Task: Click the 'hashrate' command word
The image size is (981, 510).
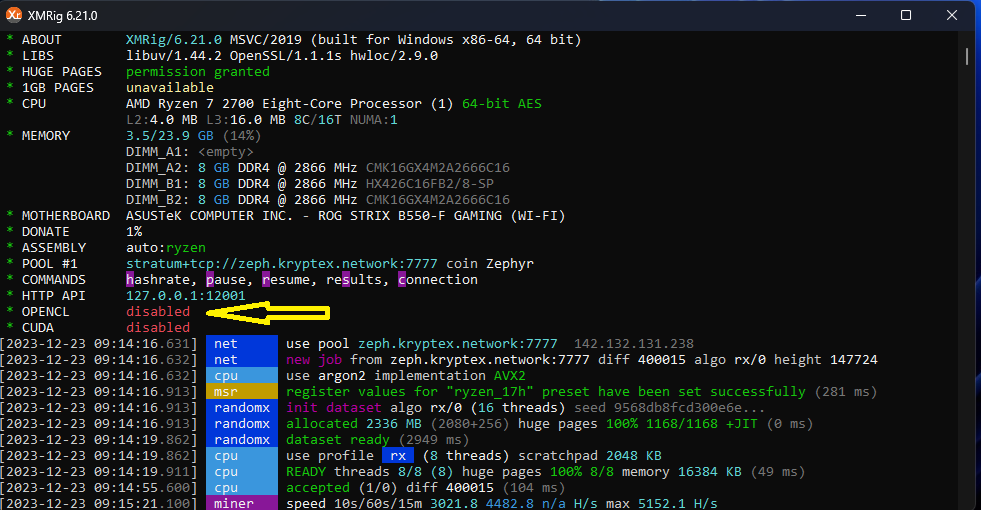Action: (158, 280)
